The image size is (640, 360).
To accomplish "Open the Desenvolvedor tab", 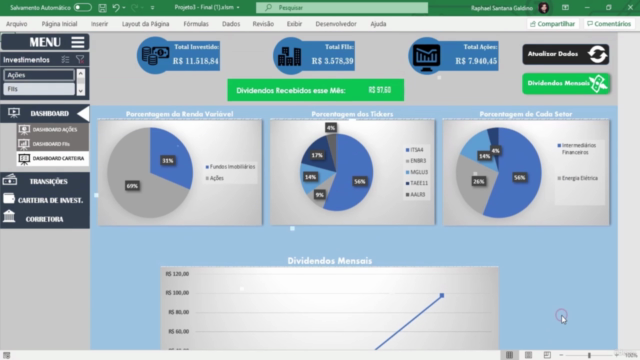I will pos(336,24).
